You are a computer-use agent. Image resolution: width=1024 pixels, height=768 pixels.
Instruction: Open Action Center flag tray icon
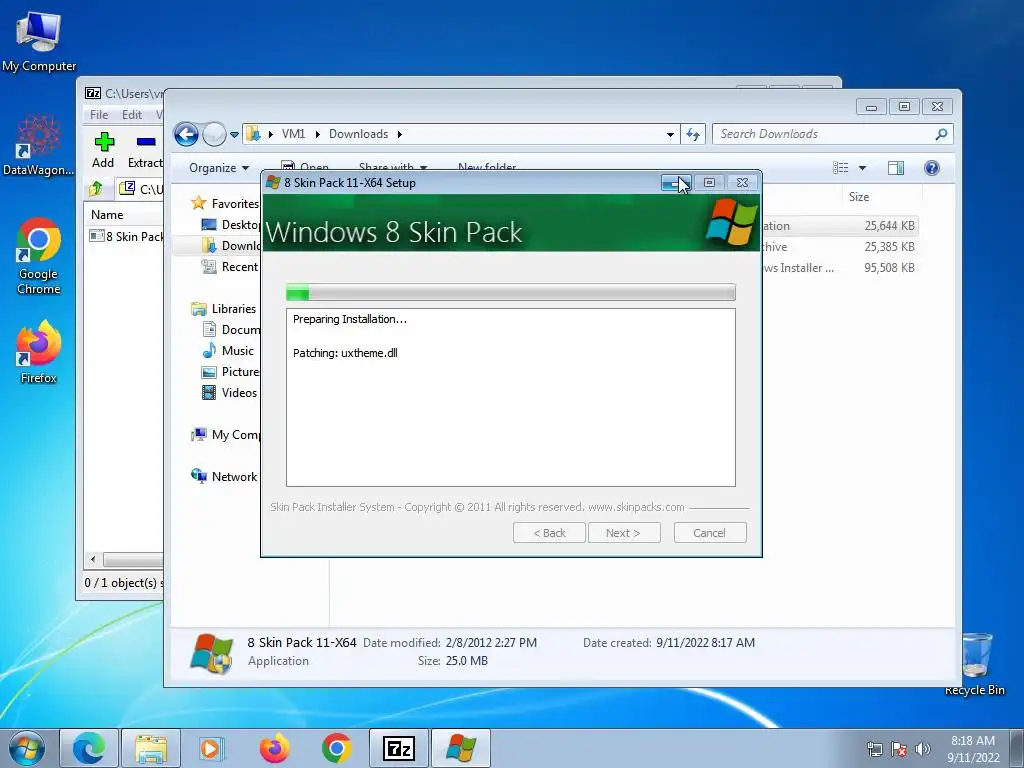[899, 749]
